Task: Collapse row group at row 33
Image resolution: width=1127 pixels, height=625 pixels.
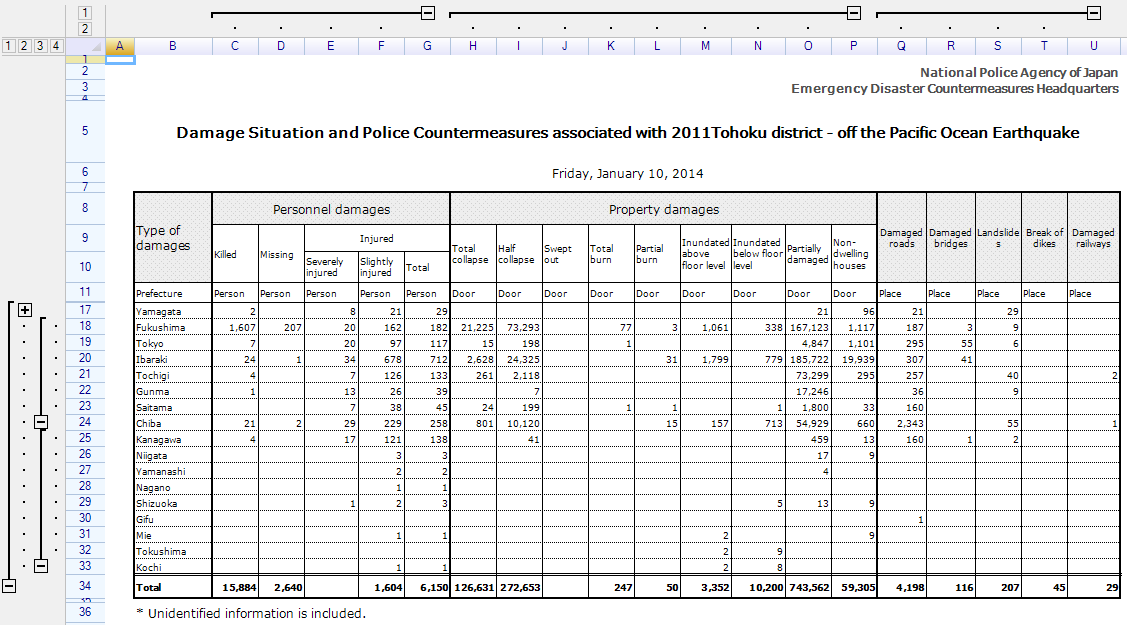Action: click(41, 566)
